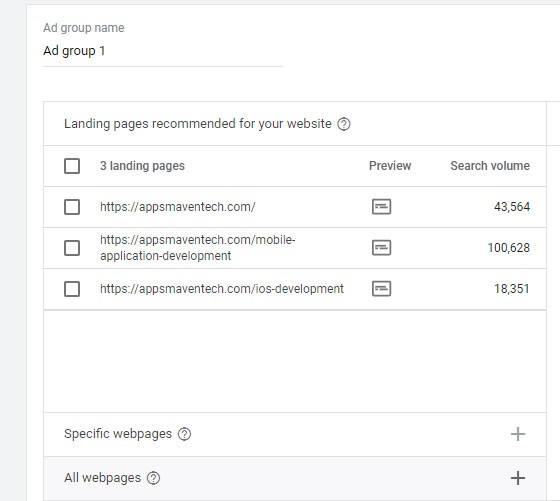Sort by Search volume column header
Viewport: 560px width, 501px height.
(x=490, y=166)
